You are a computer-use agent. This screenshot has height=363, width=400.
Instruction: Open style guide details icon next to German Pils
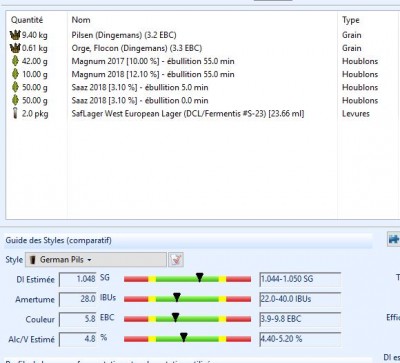point(176,259)
